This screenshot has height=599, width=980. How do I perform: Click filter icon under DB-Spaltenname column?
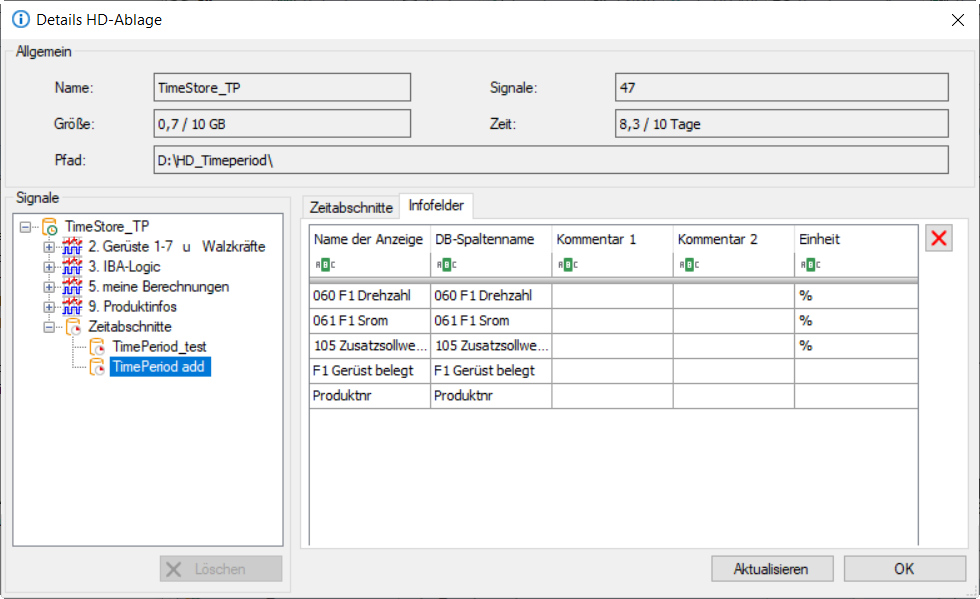[444, 265]
